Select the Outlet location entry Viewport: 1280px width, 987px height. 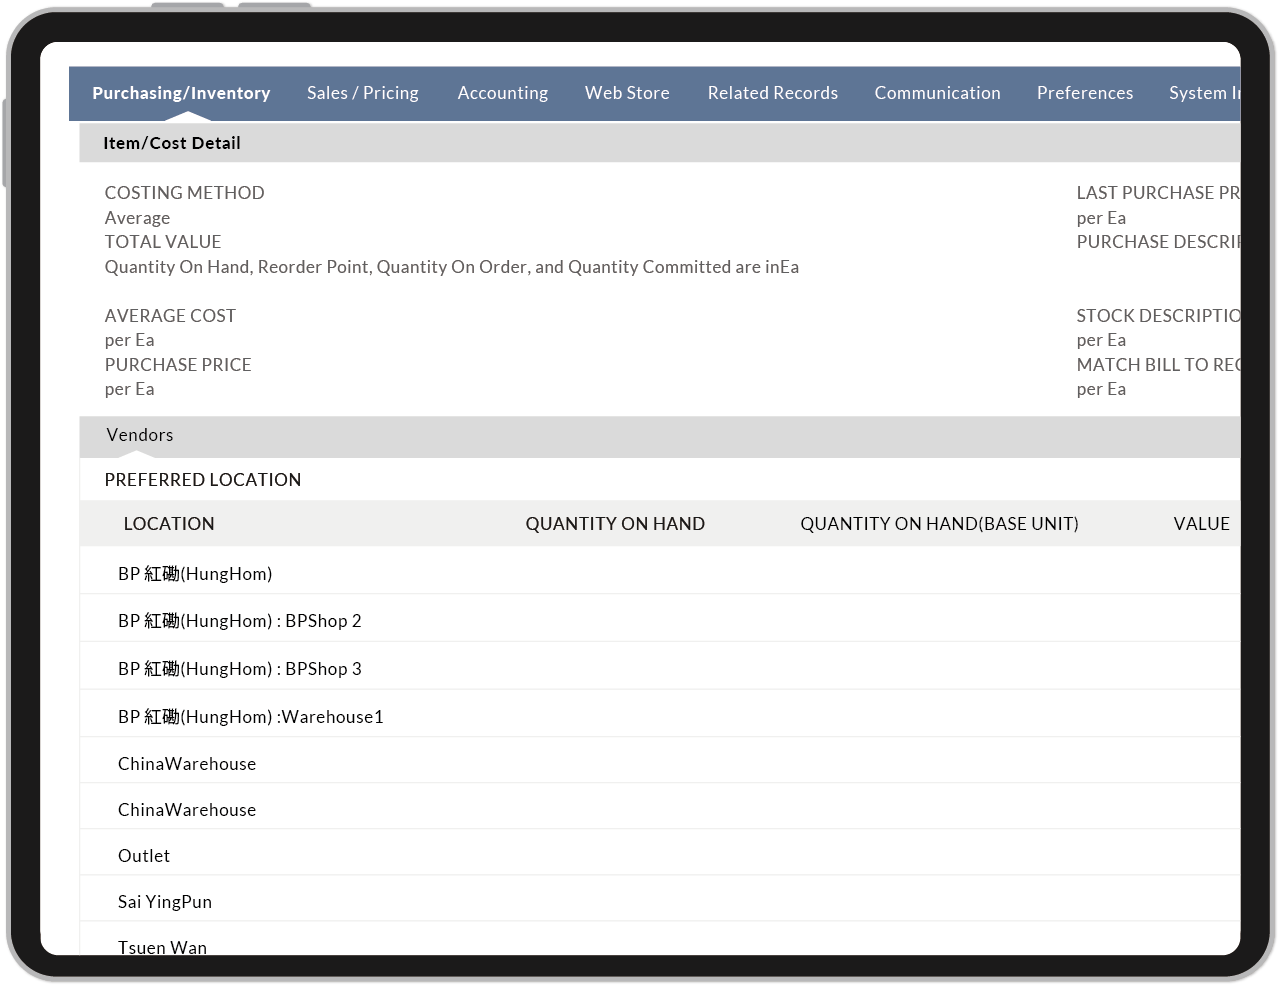pos(143,855)
